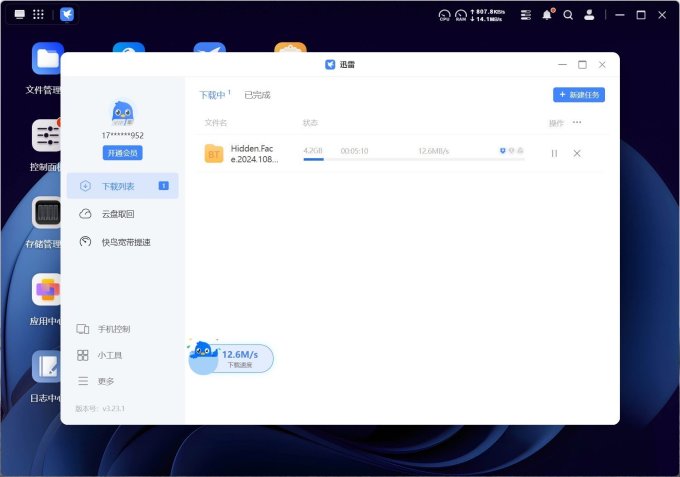Open the phone control option
Viewport: 680px width, 477px height.
tap(104, 329)
